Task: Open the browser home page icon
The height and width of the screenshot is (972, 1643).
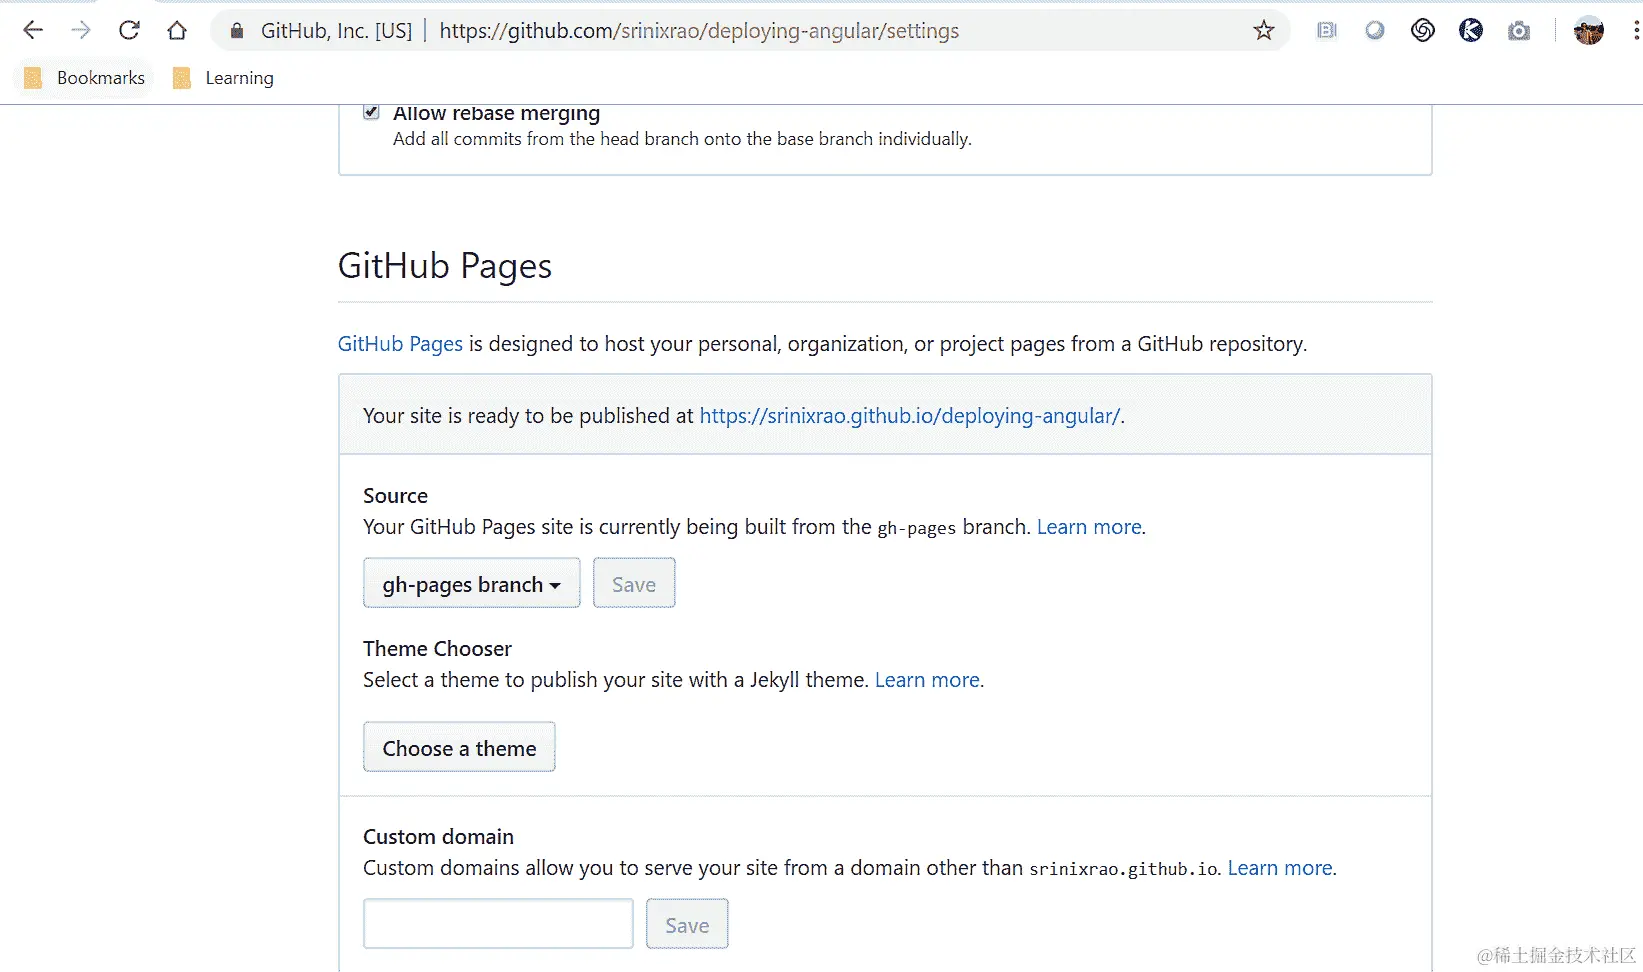Action: tap(177, 31)
